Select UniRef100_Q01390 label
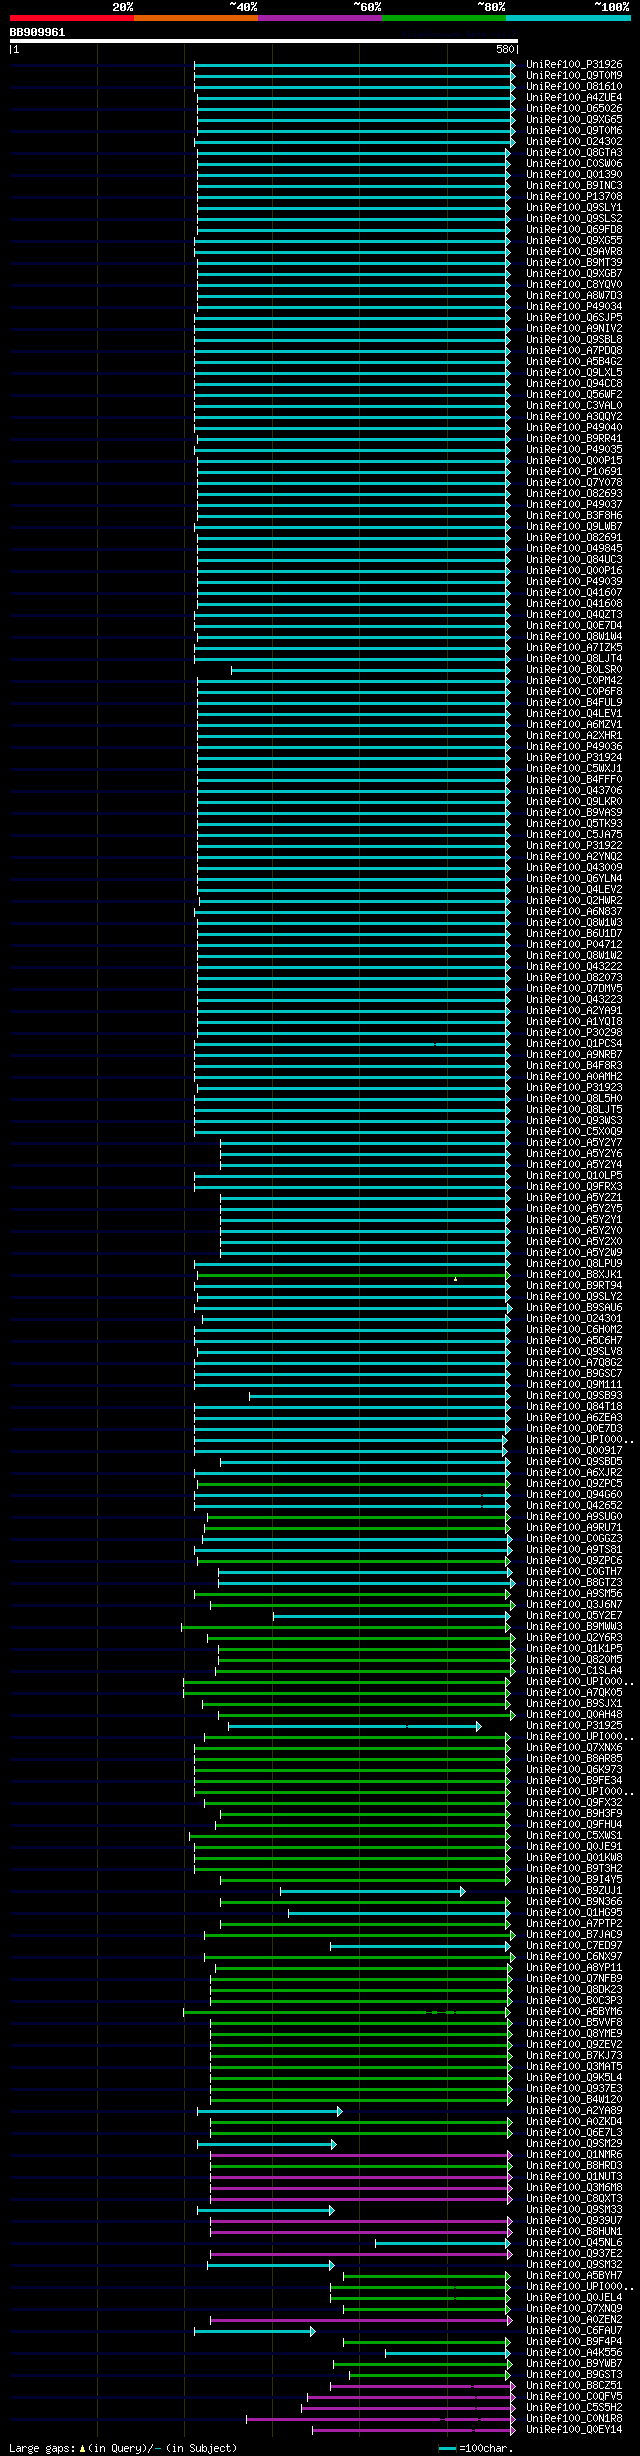 coord(574,175)
